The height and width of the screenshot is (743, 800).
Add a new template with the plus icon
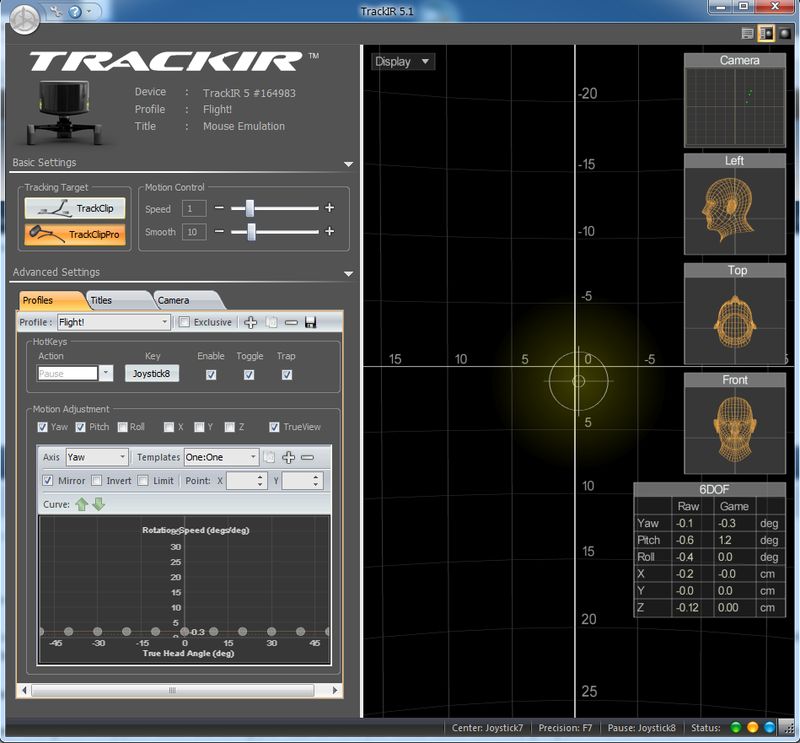tap(288, 457)
